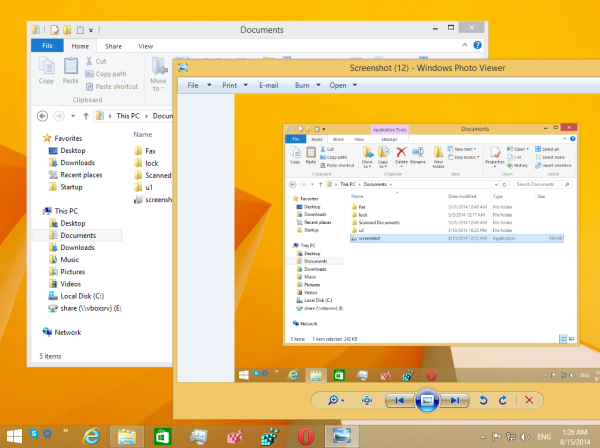Rotate photo clockwise
This screenshot has width=600, height=448.
(x=503, y=400)
